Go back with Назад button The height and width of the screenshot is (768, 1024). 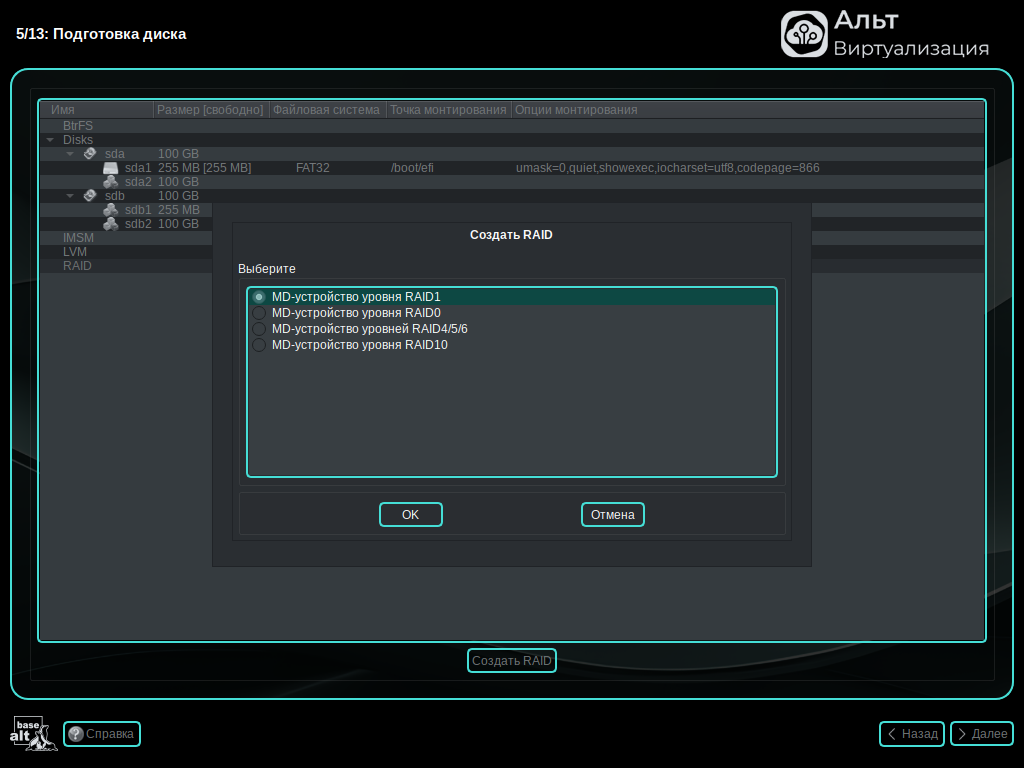[x=912, y=733]
